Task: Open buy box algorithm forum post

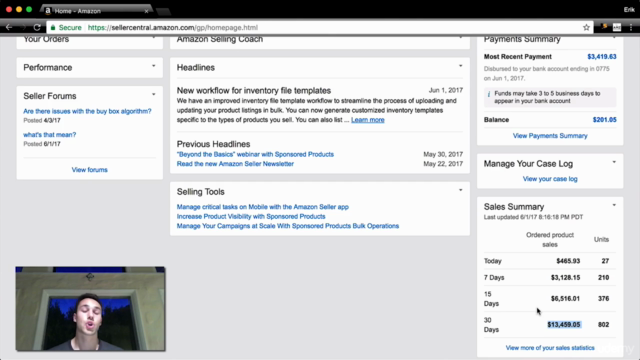Action: point(87,111)
